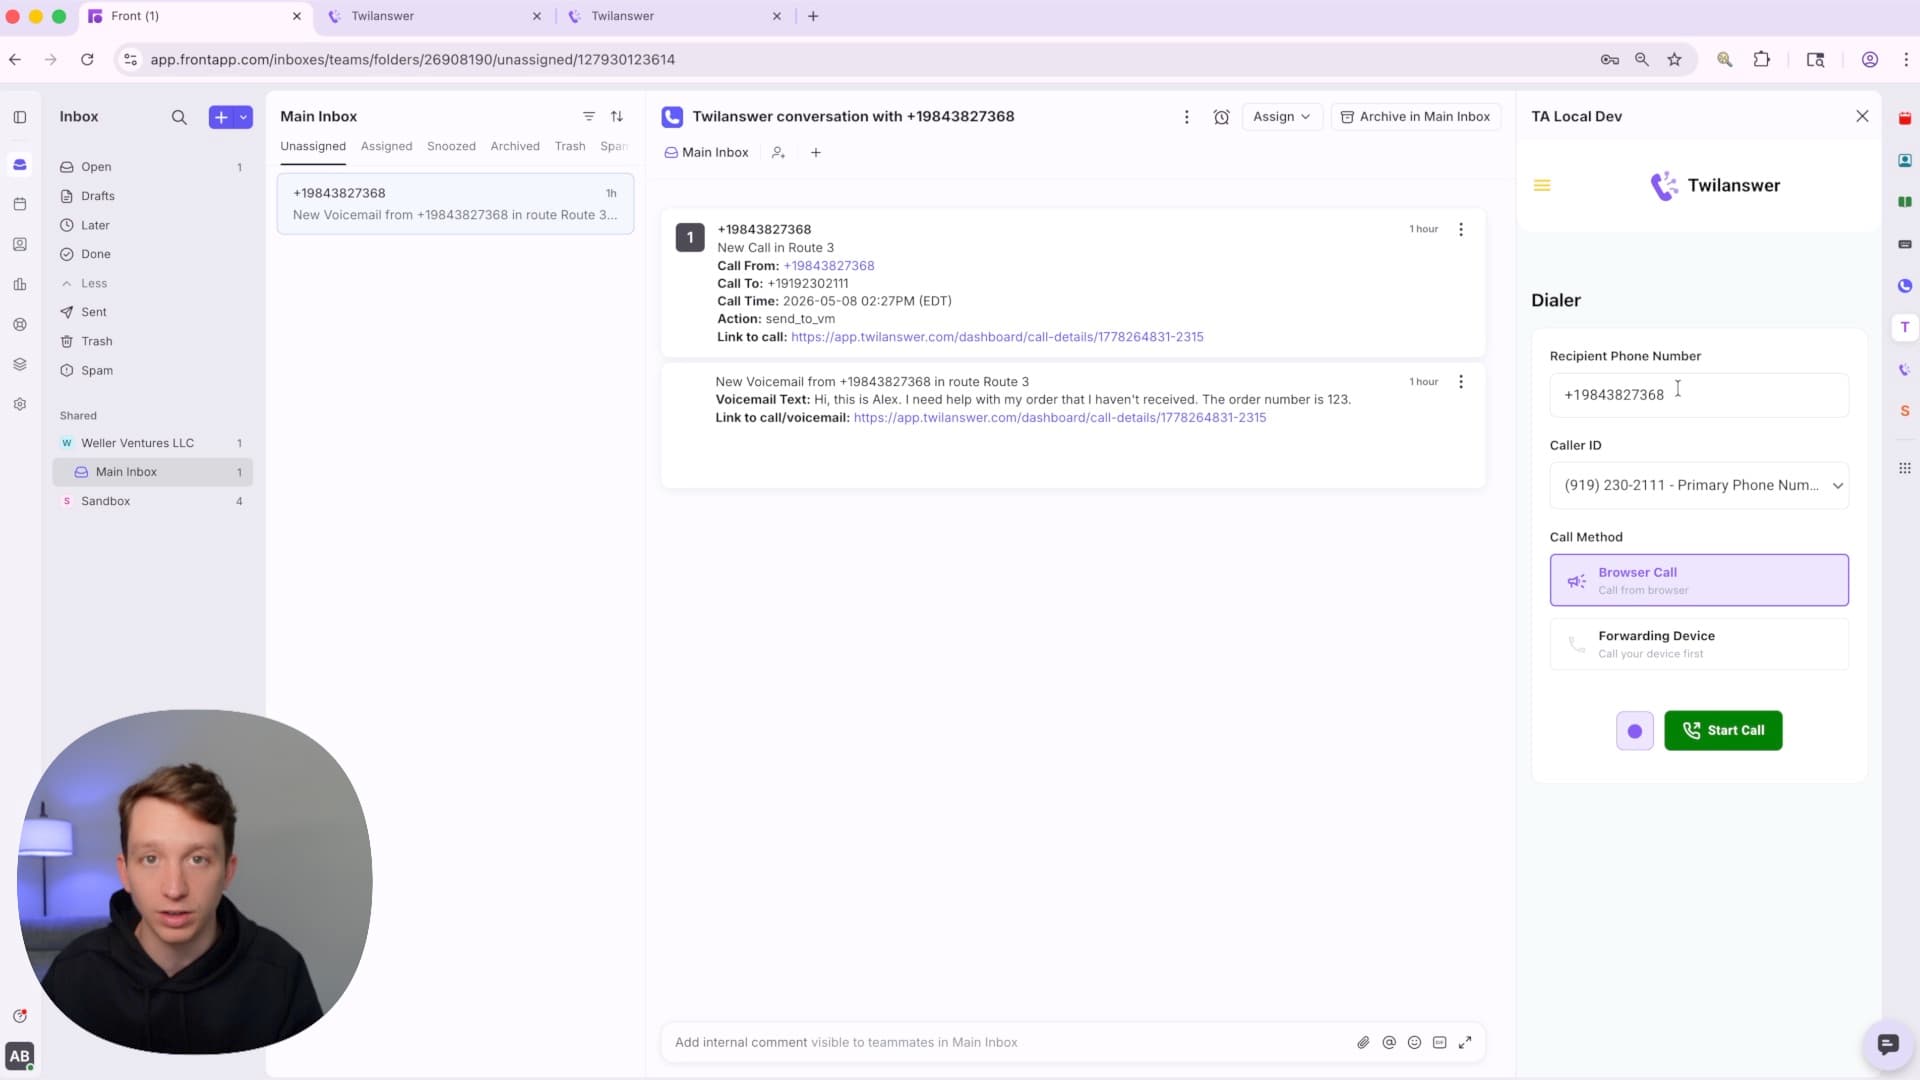Open the Caller ID dropdown

click(1699, 486)
